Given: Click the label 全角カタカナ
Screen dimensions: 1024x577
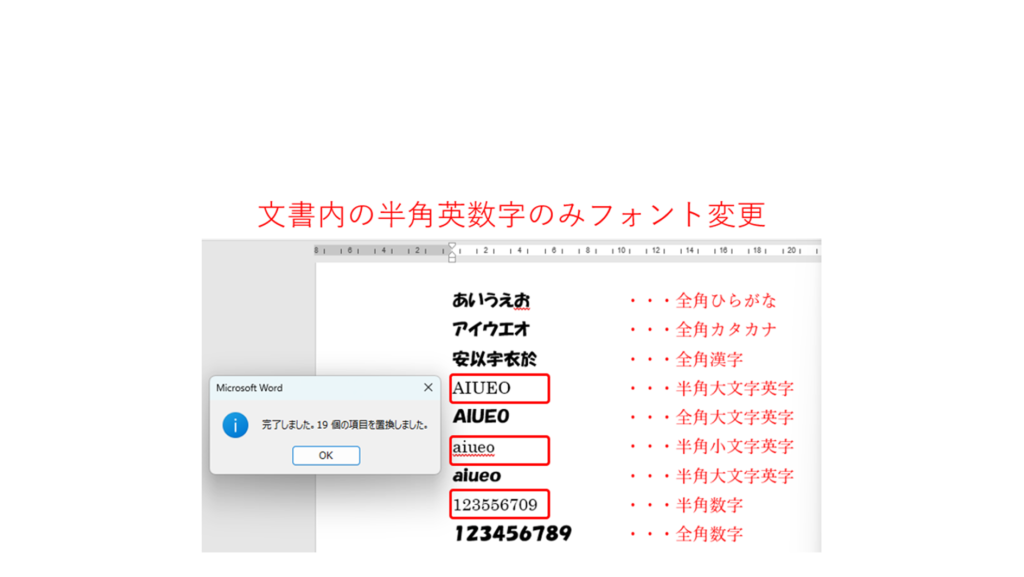Looking at the screenshot, I should [x=726, y=330].
